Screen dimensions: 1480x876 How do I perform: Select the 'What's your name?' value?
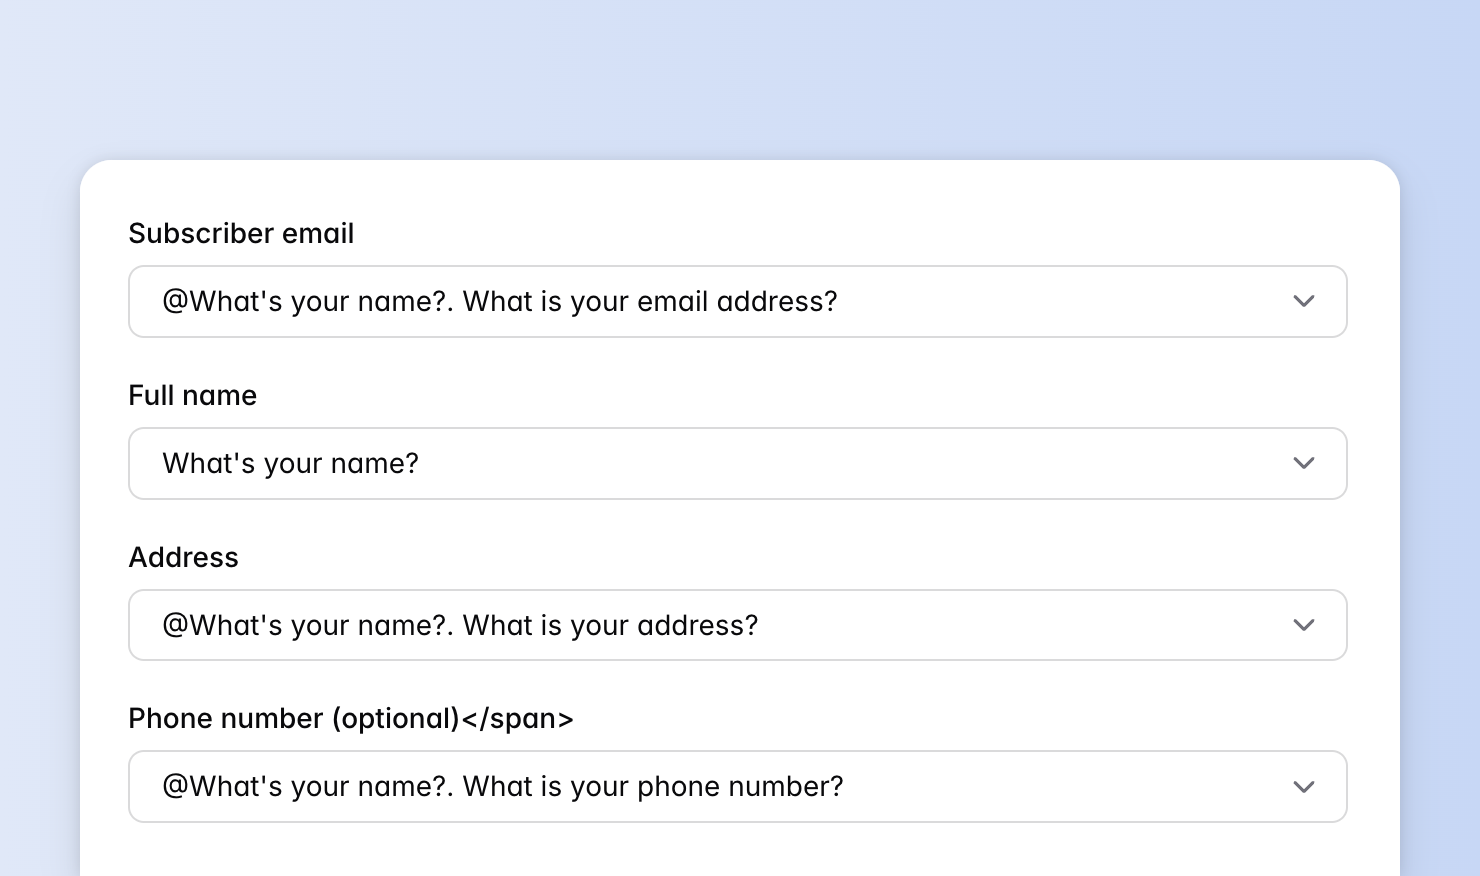(x=290, y=463)
